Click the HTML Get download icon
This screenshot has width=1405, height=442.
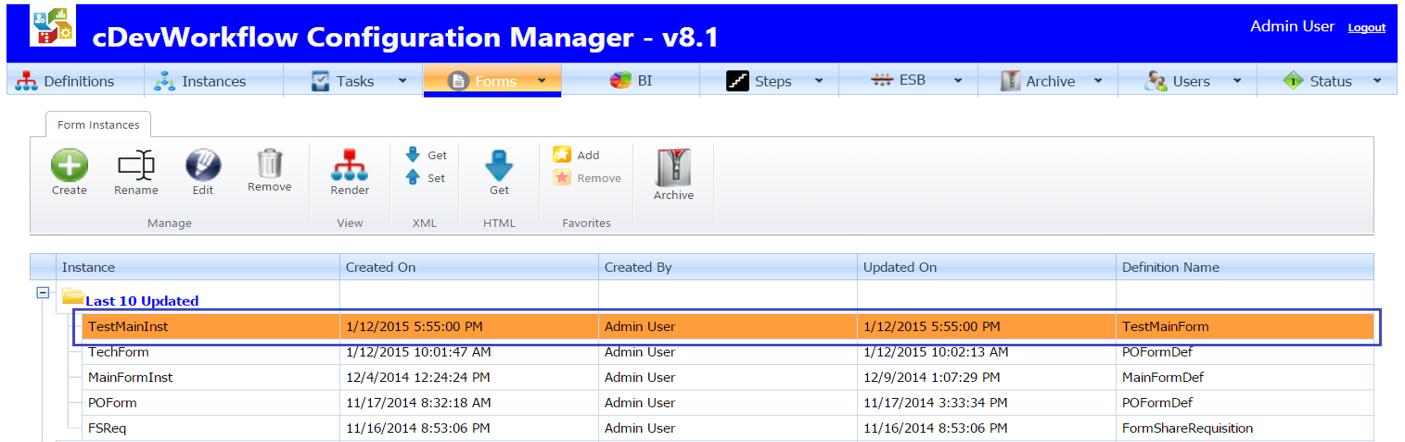coord(499,166)
